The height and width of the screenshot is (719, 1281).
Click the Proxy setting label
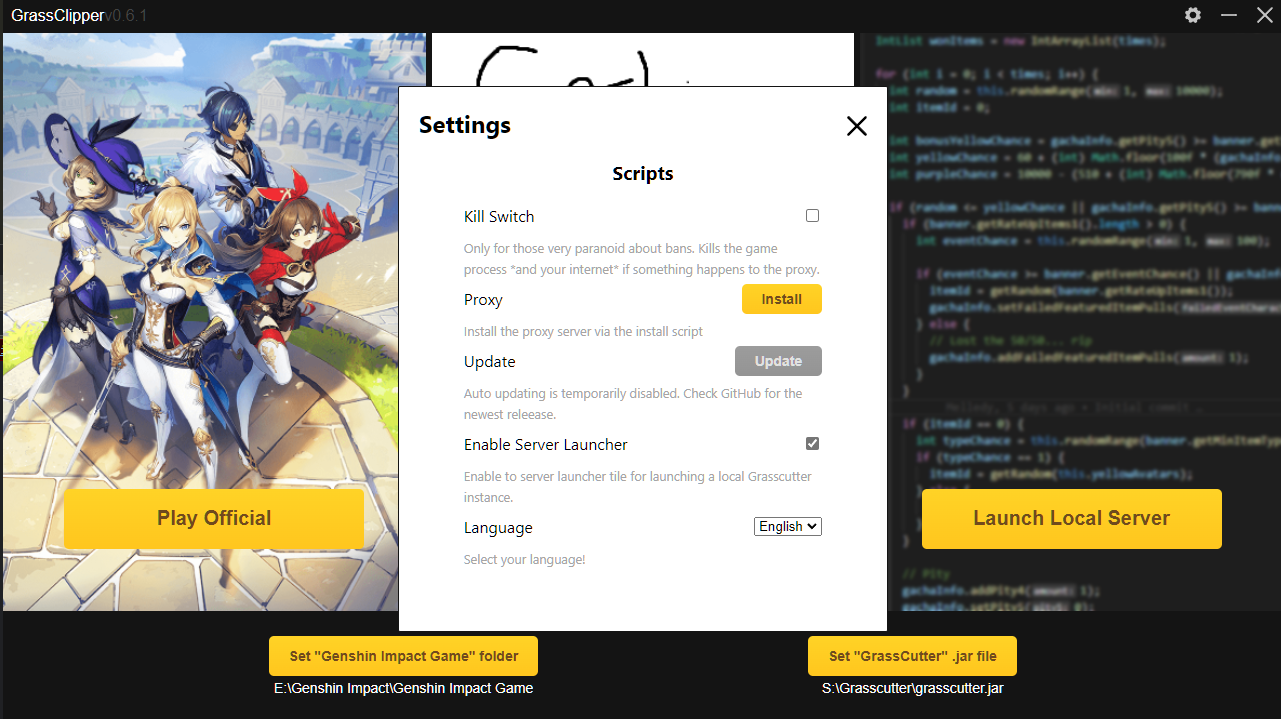coord(483,300)
